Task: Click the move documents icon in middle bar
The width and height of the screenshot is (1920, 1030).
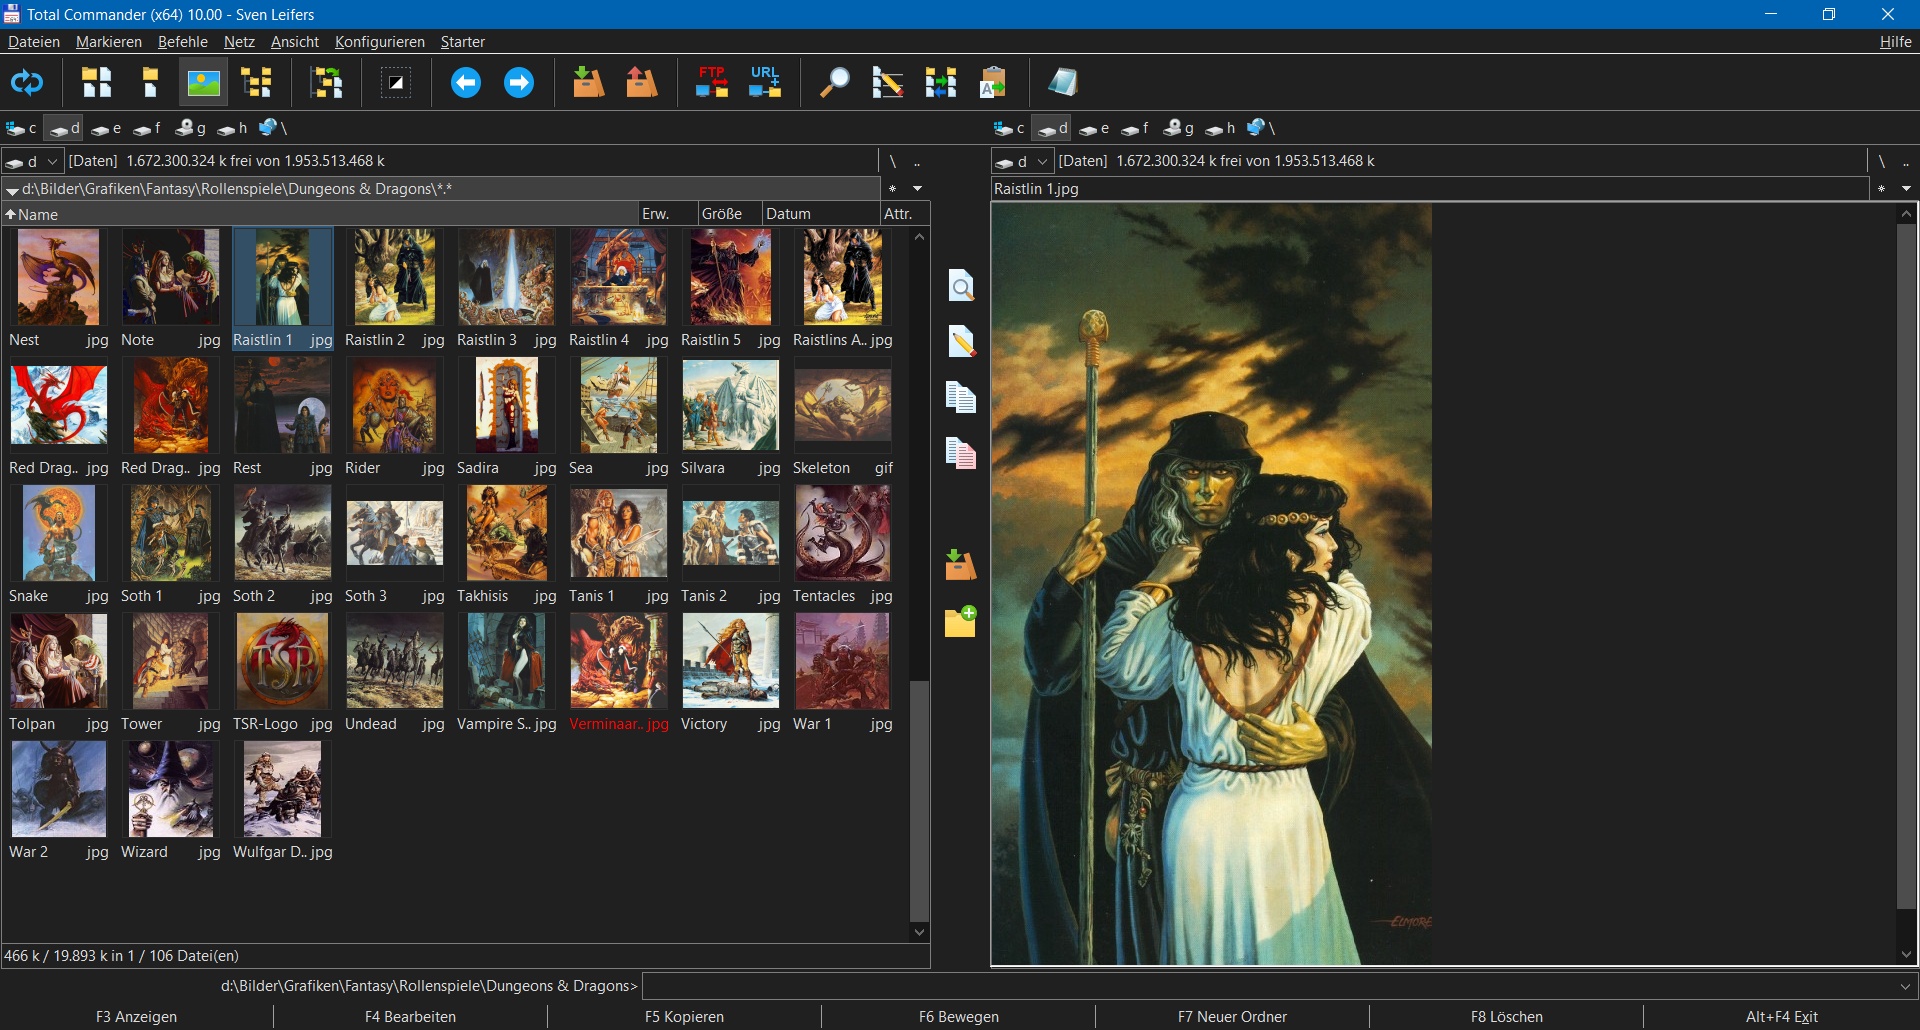Action: click(961, 454)
